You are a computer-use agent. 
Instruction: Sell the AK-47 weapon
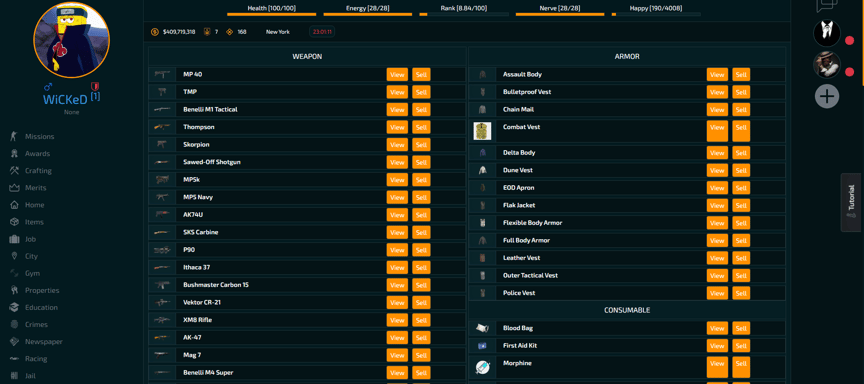[x=422, y=338]
